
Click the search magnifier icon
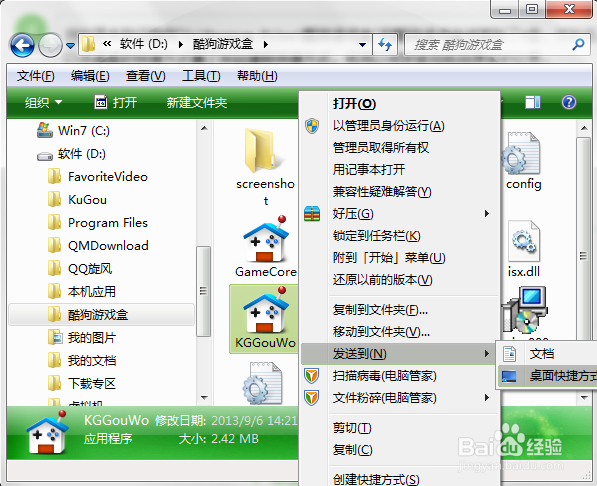[578, 45]
